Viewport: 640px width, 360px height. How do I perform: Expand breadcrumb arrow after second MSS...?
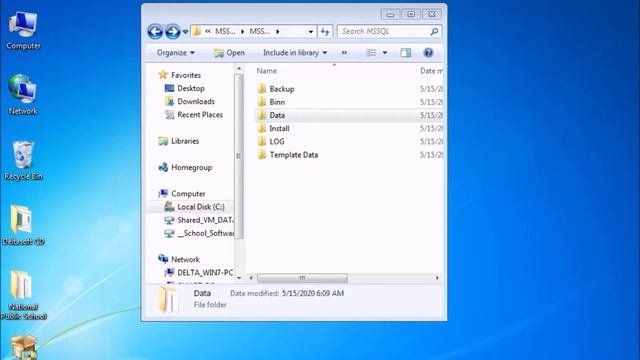tap(278, 31)
